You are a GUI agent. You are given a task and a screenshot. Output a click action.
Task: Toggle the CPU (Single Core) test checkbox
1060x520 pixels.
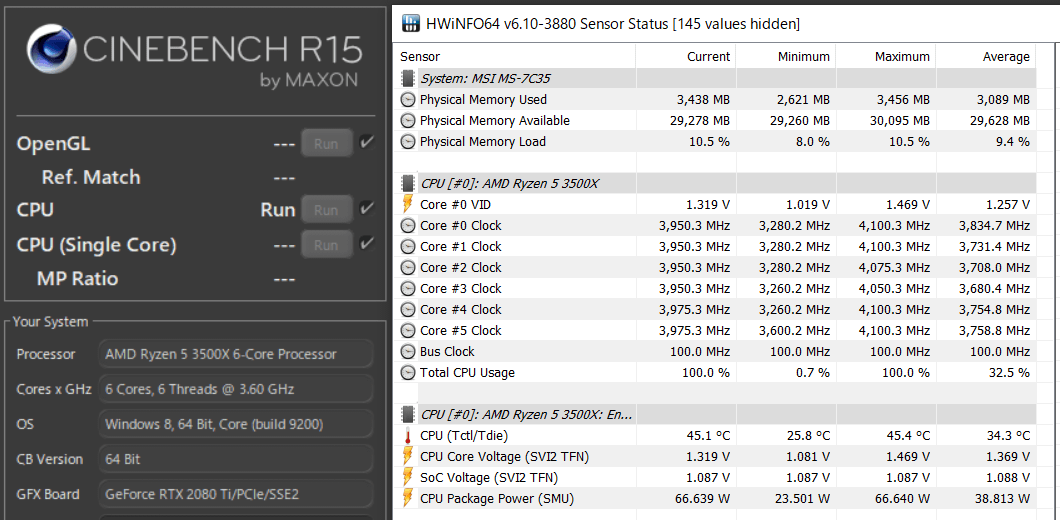point(366,243)
